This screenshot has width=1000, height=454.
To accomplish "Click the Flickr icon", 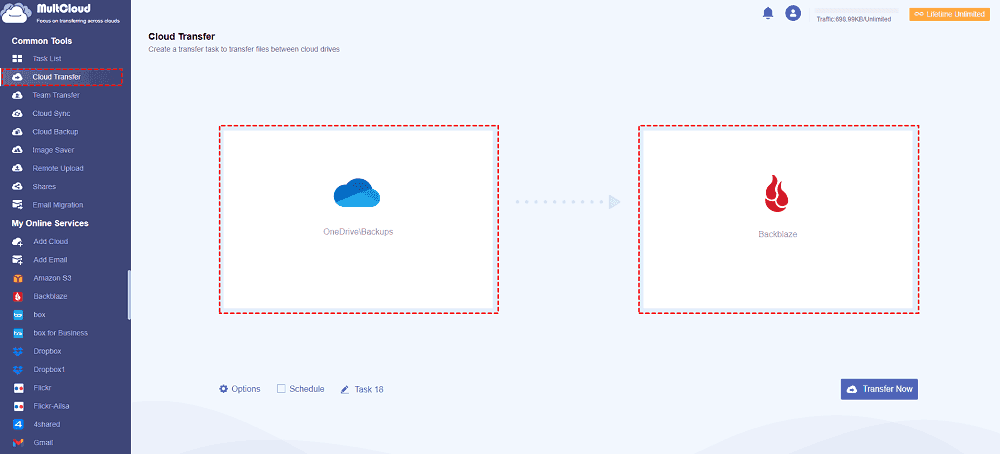I will 18,388.
